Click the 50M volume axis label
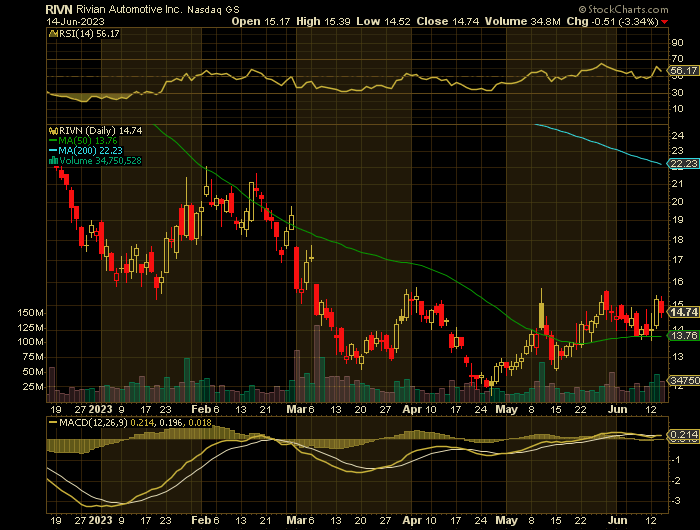700x530 pixels. [33, 372]
